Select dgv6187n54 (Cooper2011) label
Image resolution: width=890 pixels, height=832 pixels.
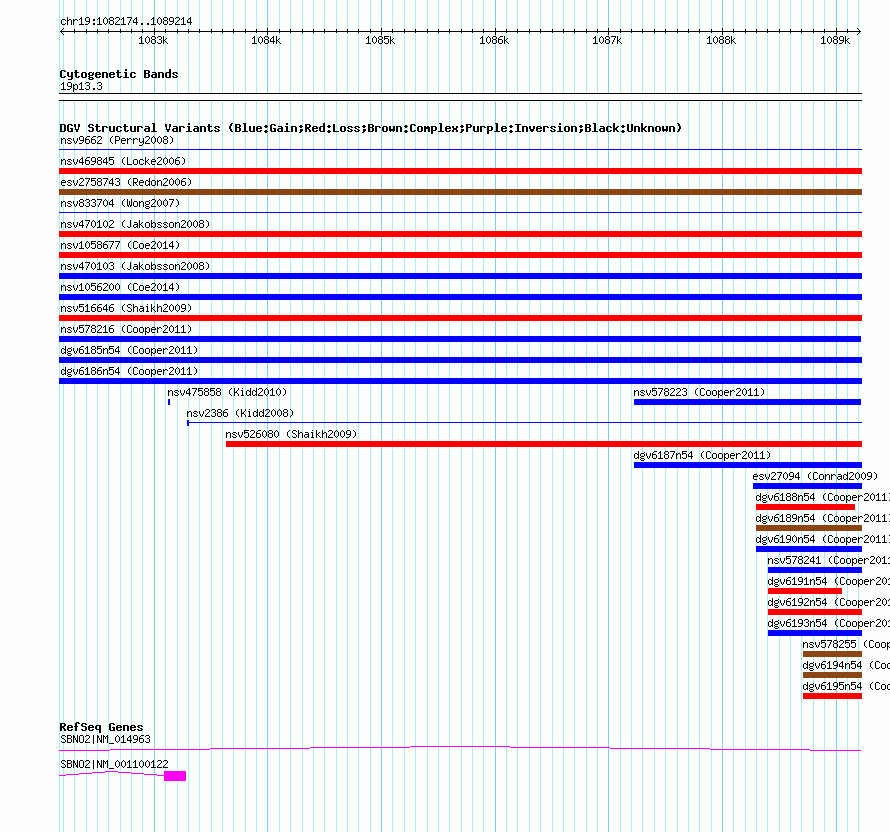[x=702, y=455]
